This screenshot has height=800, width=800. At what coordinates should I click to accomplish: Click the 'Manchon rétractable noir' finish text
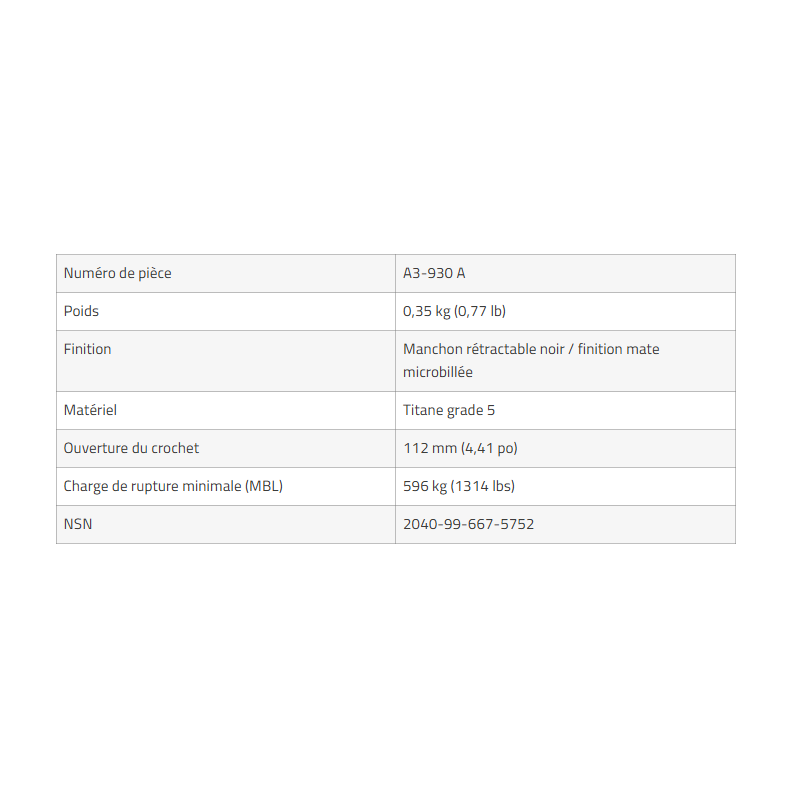tap(482, 349)
